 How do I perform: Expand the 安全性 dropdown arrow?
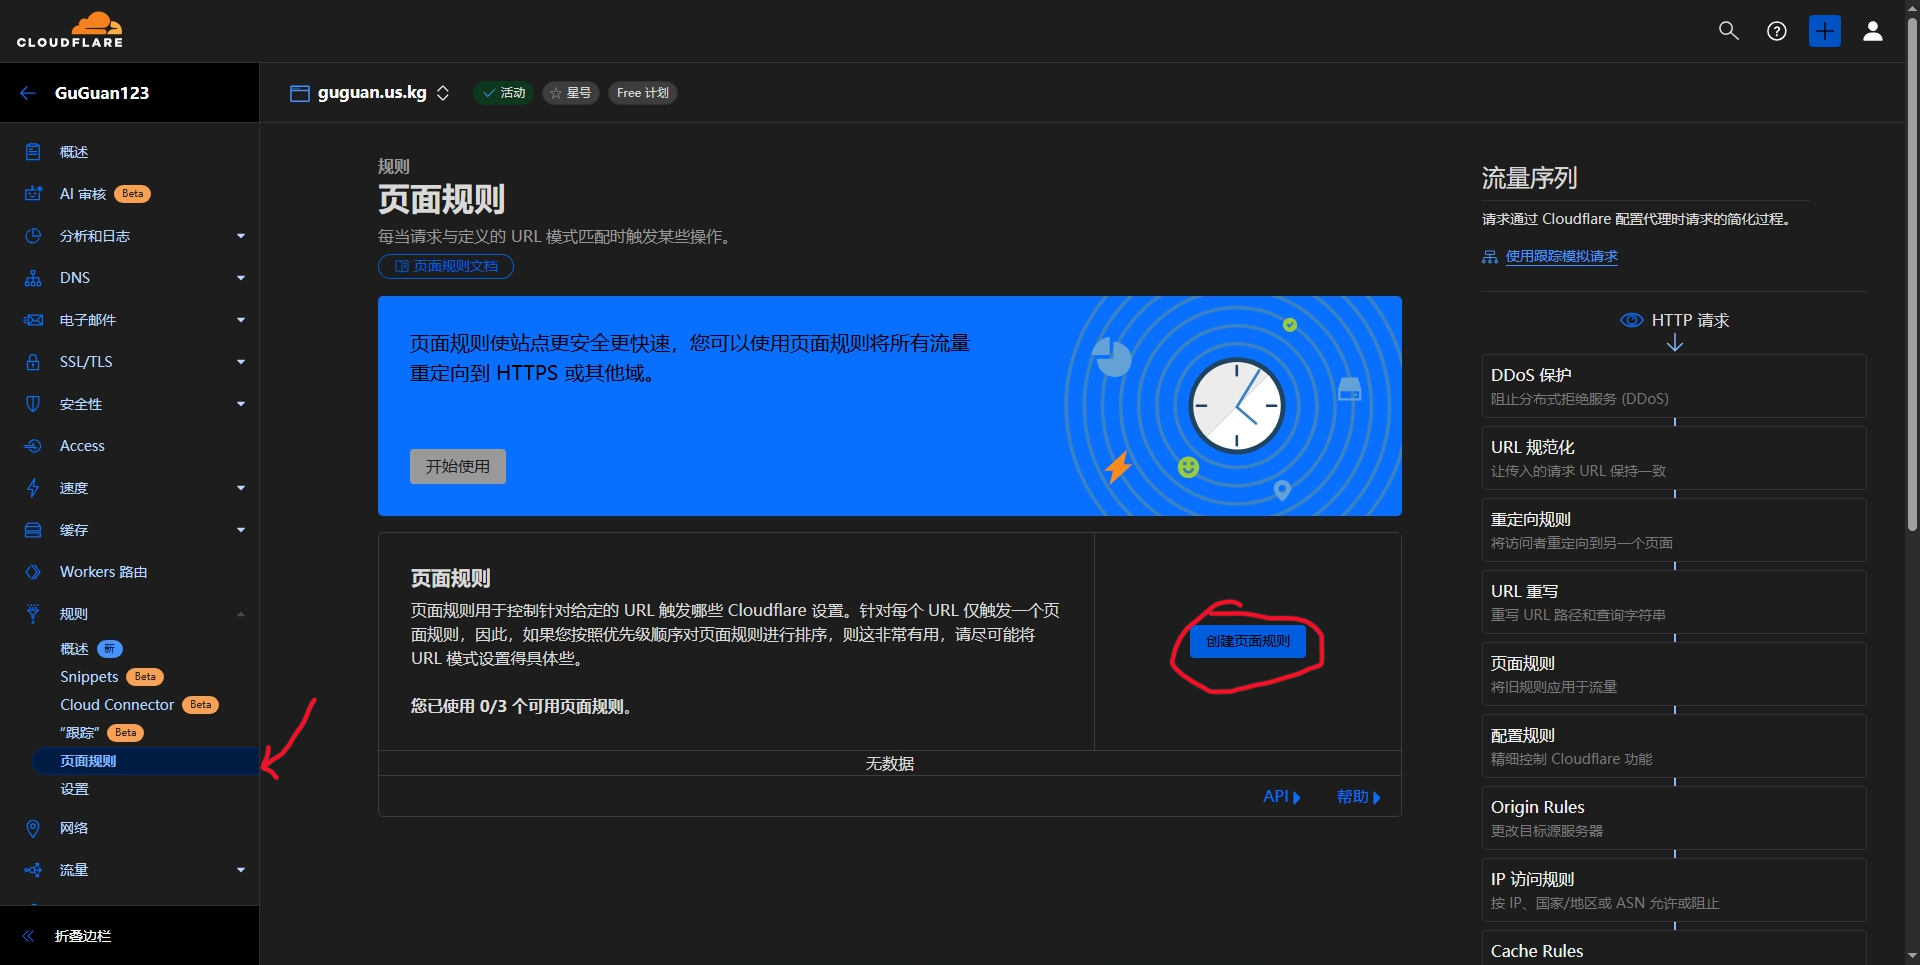[240, 404]
